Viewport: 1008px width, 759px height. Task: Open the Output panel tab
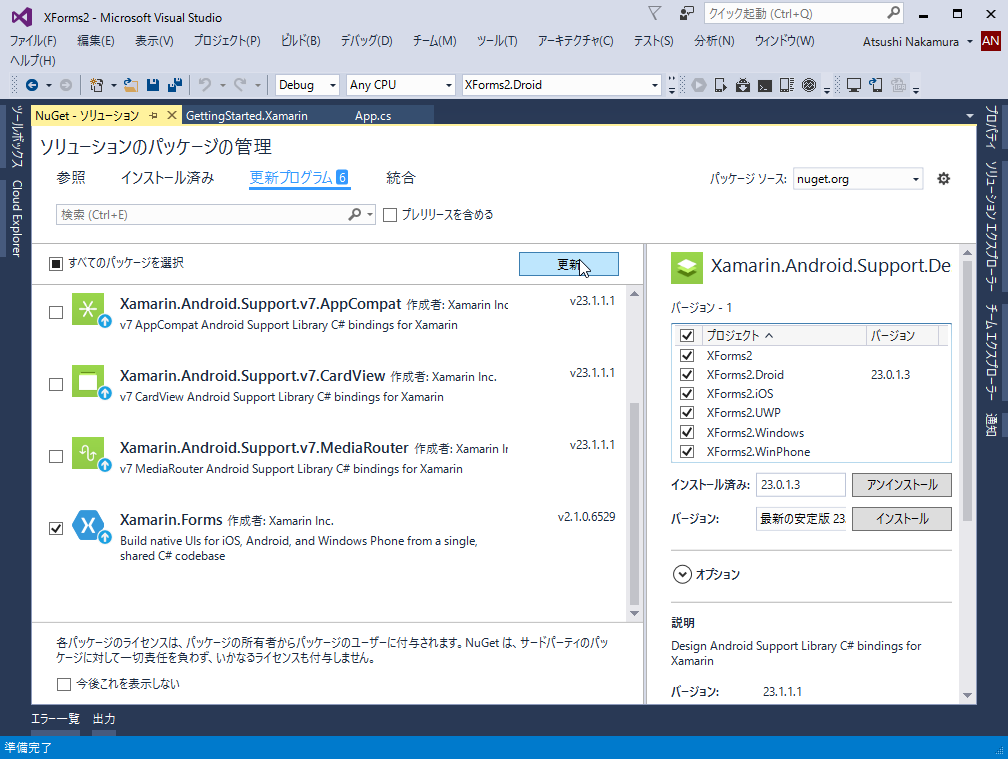(x=104, y=719)
